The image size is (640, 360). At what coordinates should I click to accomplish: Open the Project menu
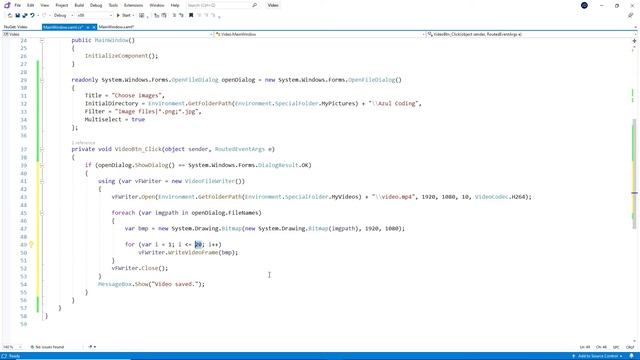pos(62,5)
